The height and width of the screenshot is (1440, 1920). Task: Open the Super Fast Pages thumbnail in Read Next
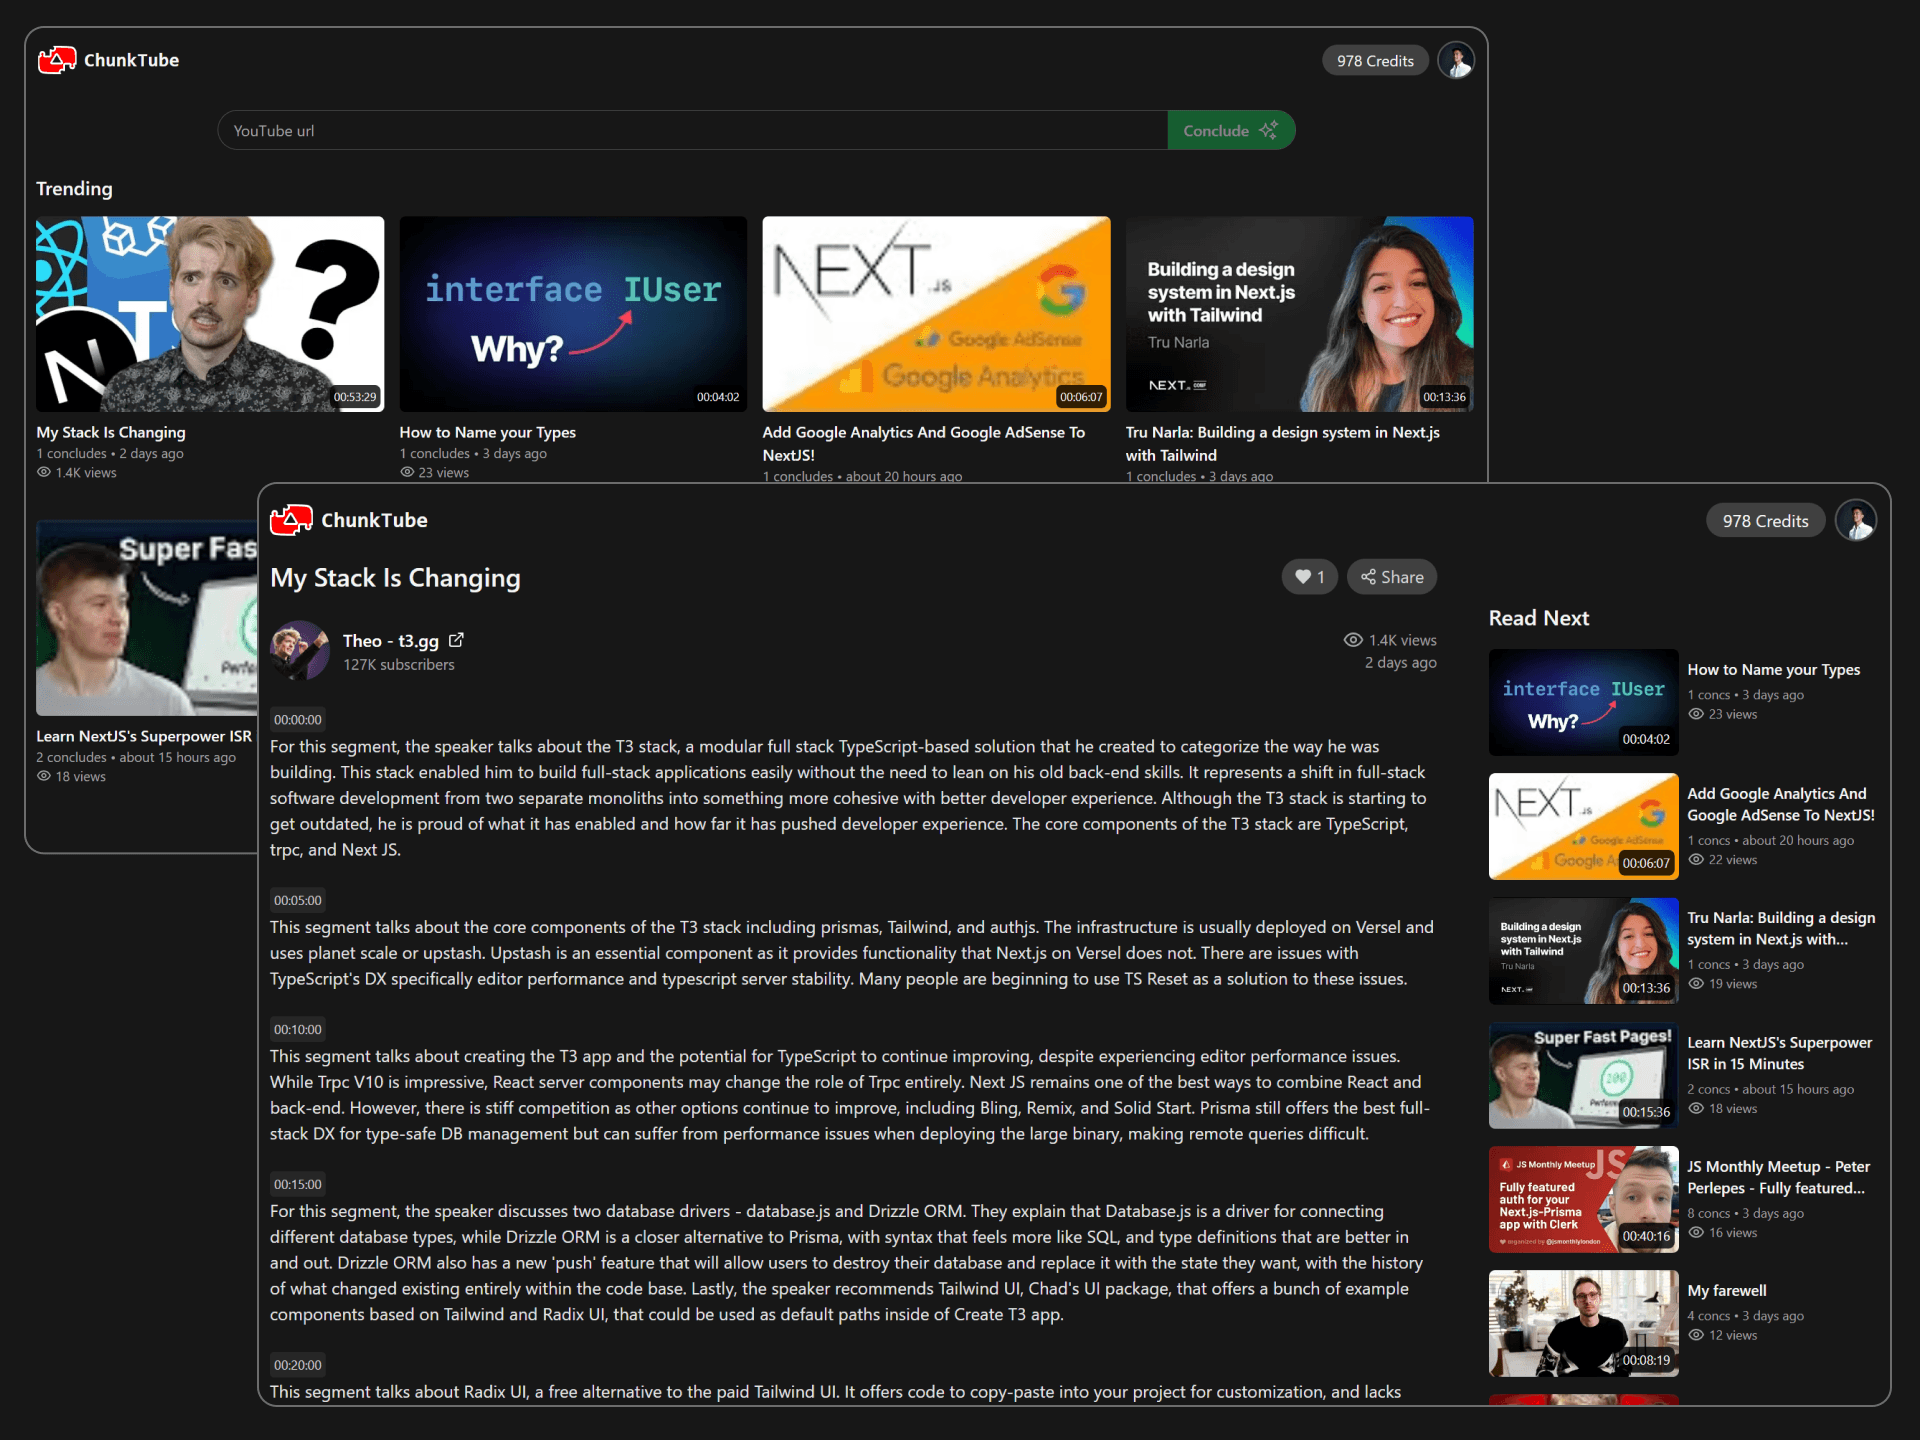(1583, 1076)
